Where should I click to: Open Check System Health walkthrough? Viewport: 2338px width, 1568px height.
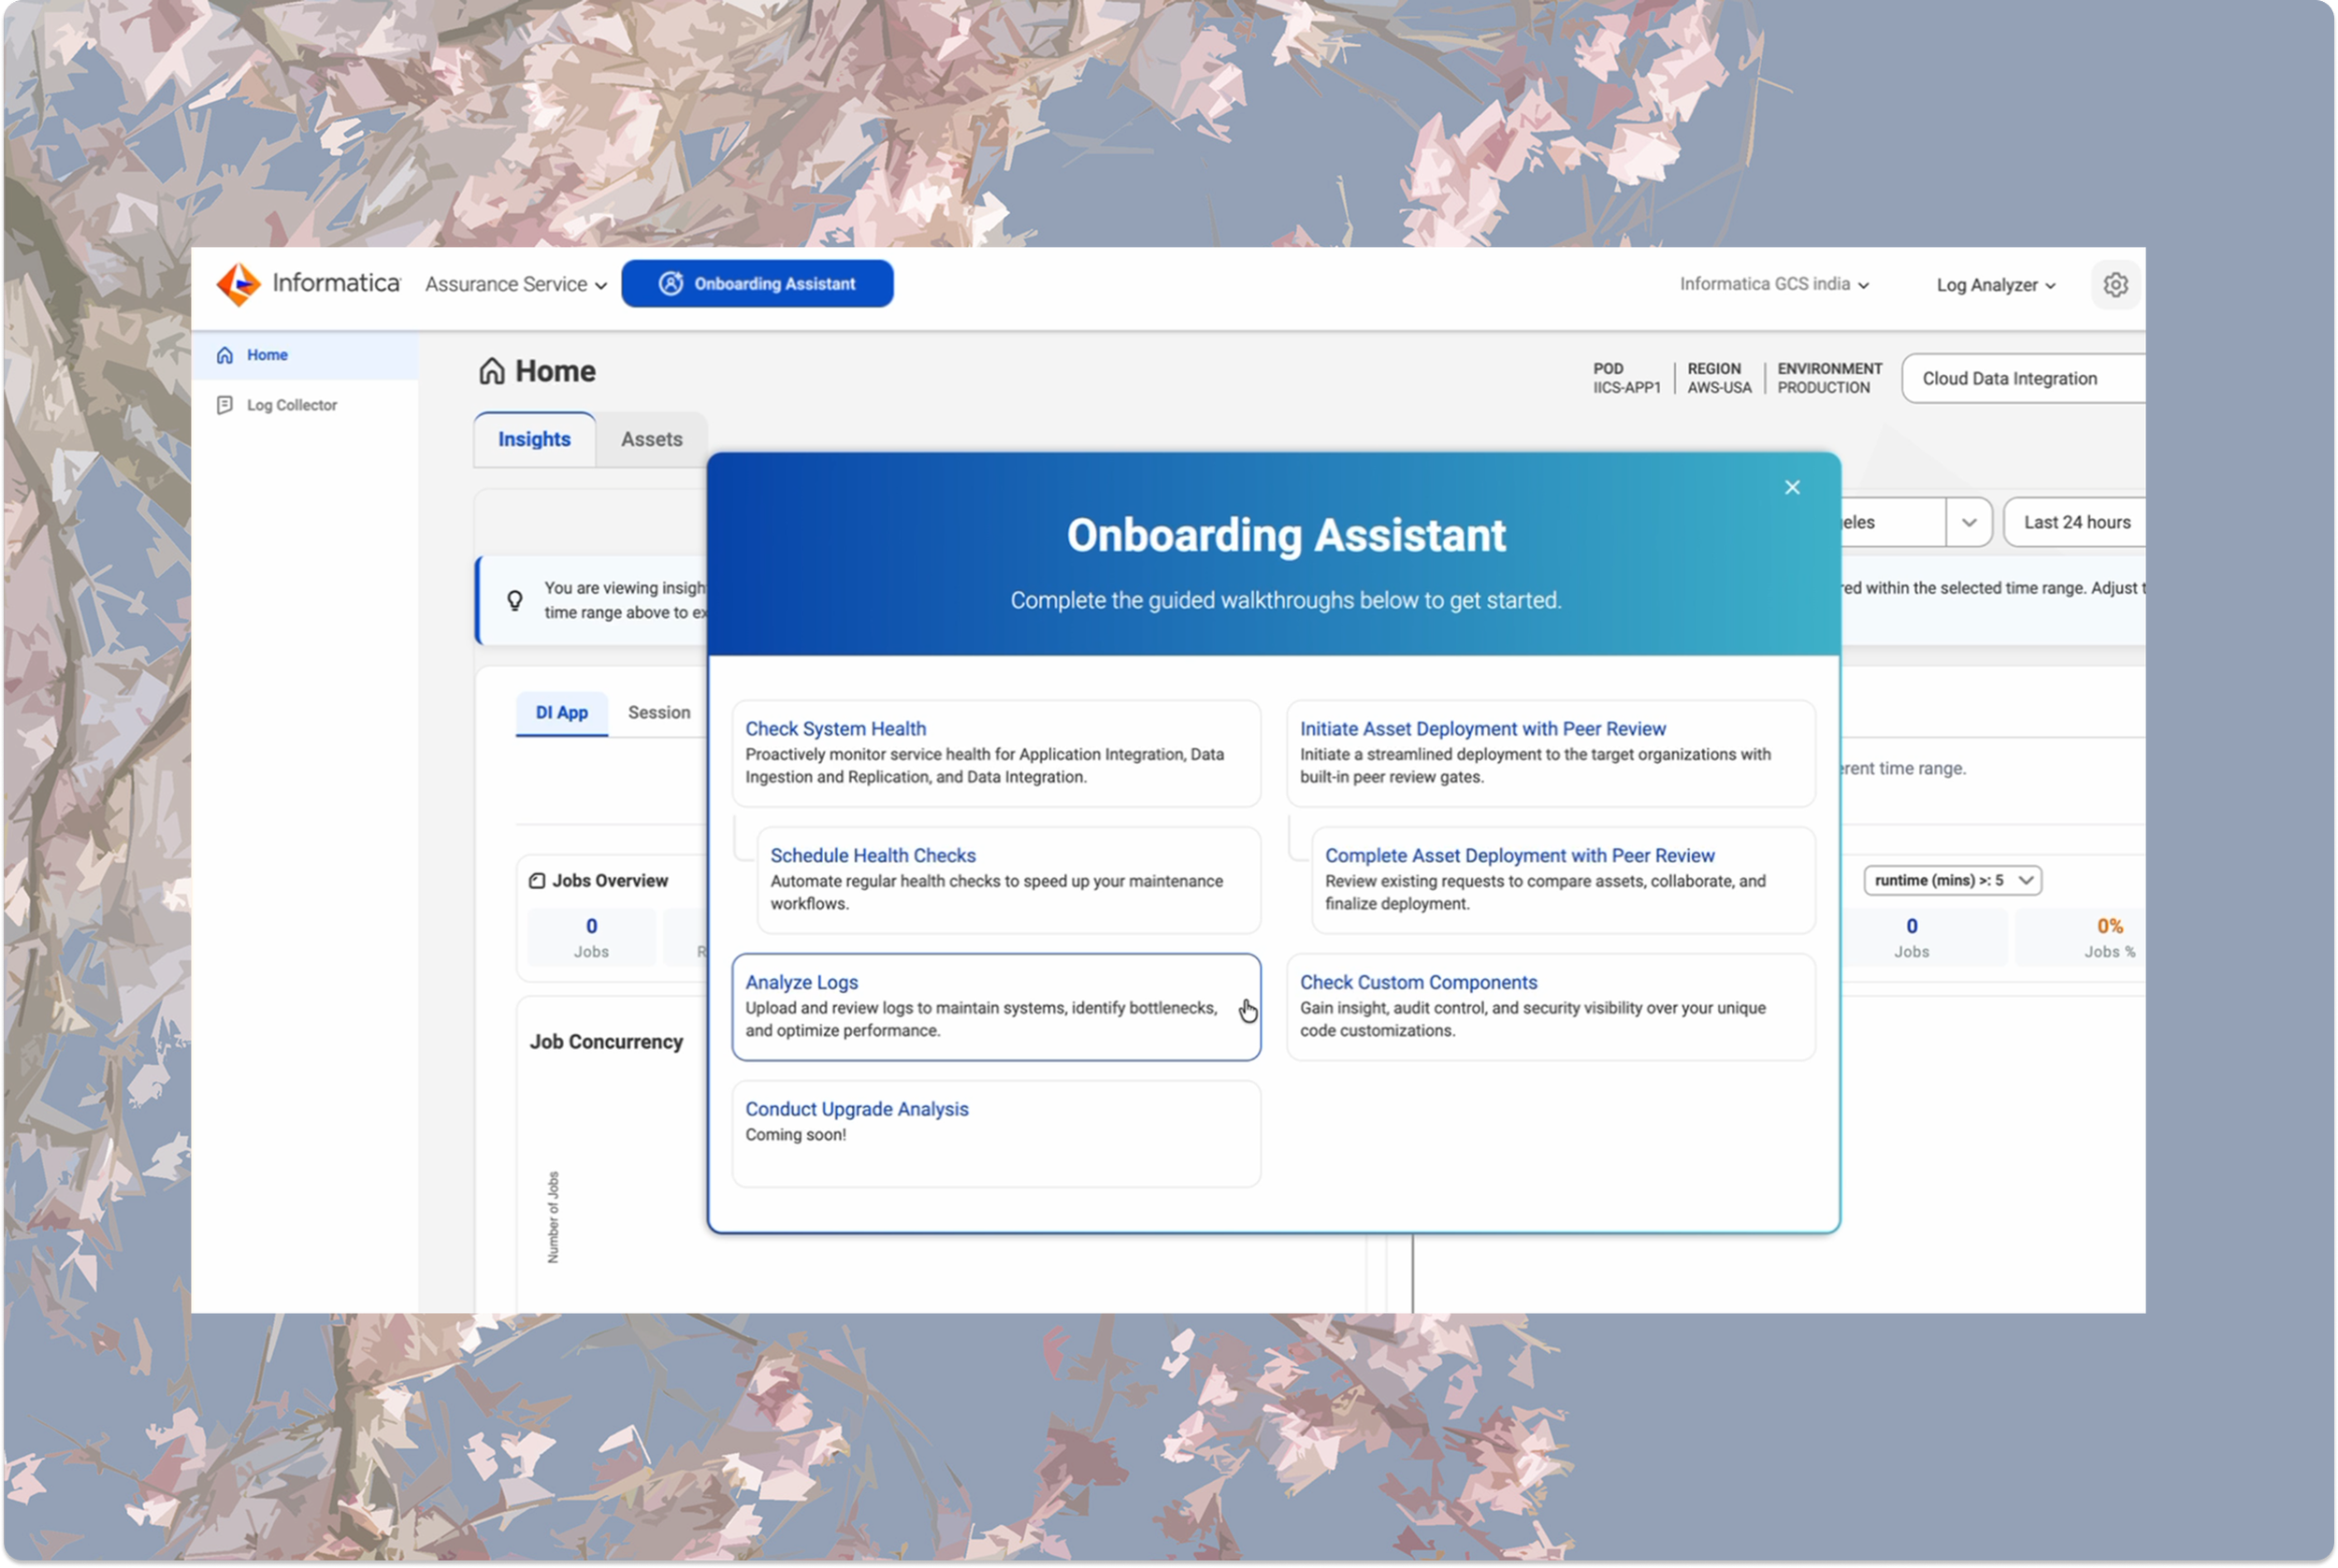tap(996, 753)
